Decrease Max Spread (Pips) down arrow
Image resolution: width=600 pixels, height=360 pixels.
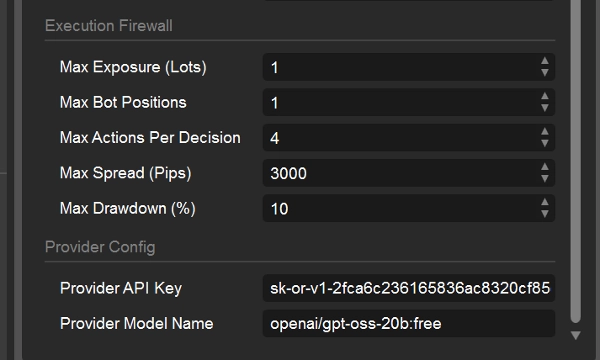click(x=545, y=178)
